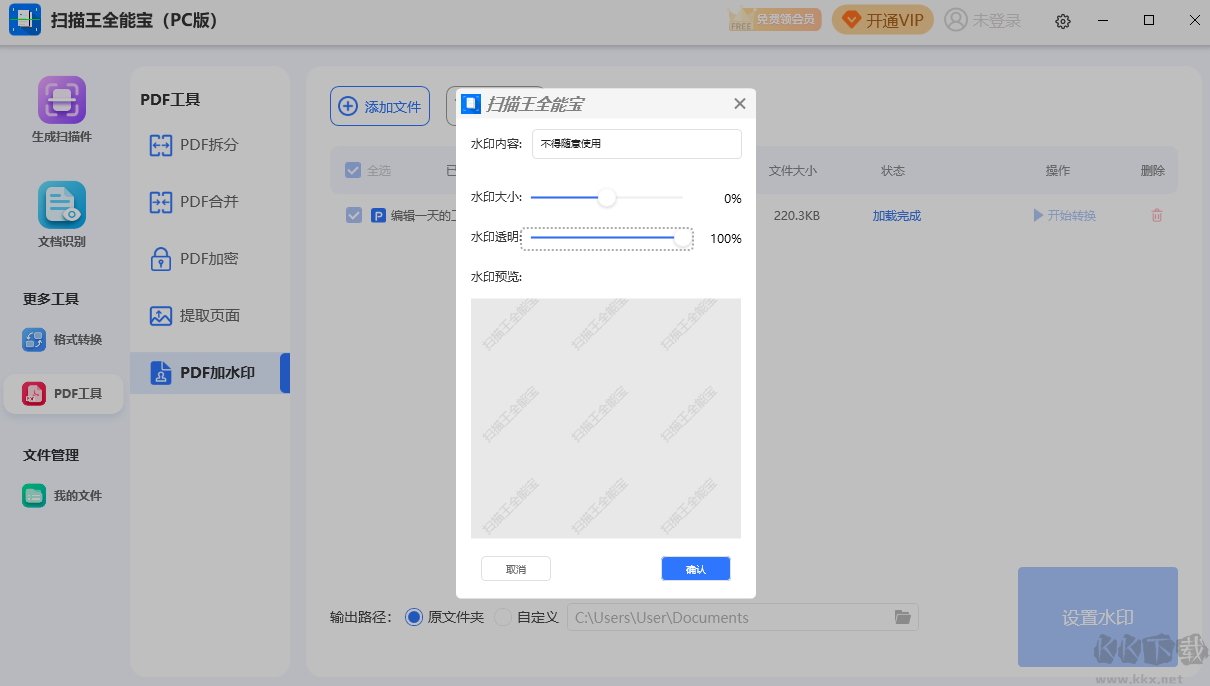This screenshot has width=1210, height=686.
Task: Open settings via the gear icon
Action: 1062,20
